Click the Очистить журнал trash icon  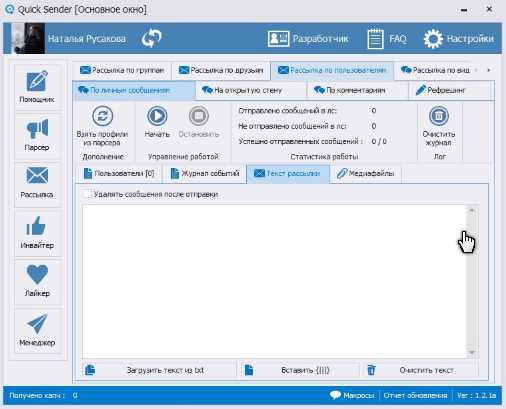coord(439,116)
